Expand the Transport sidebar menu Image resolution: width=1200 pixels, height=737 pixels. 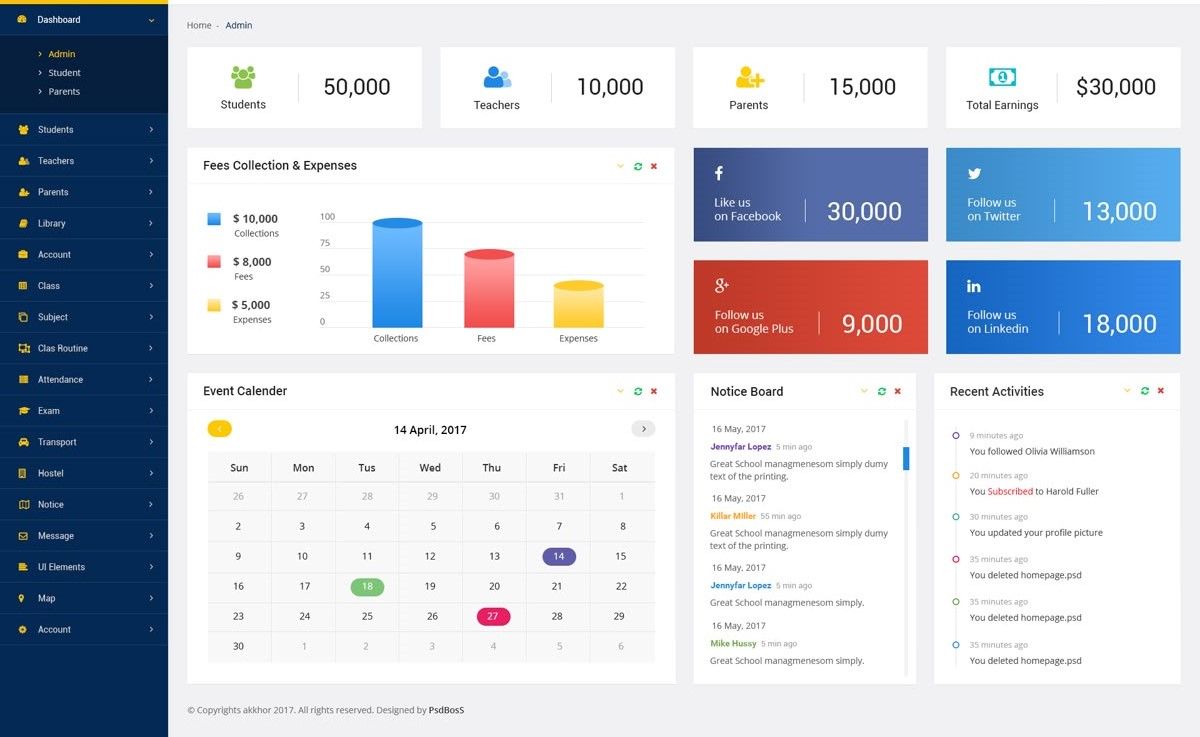click(151, 442)
